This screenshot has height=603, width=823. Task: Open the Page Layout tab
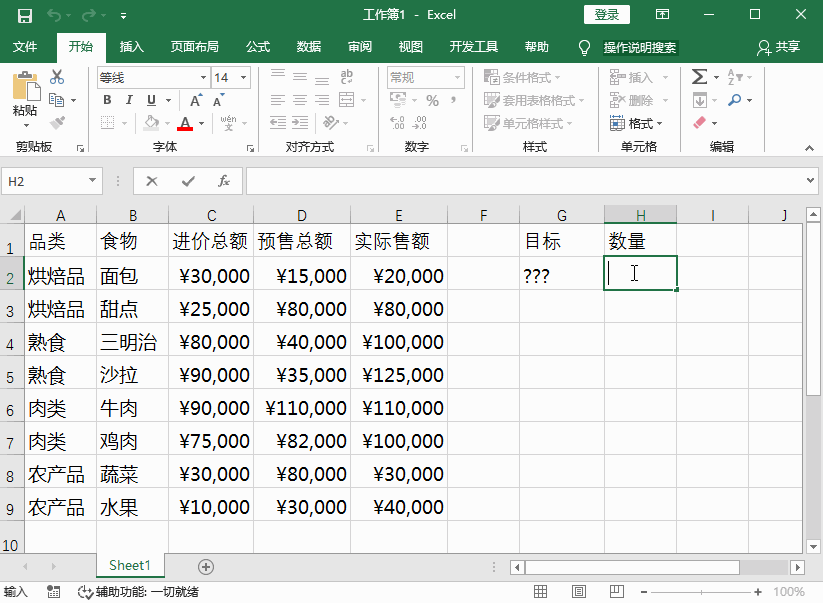coord(194,47)
